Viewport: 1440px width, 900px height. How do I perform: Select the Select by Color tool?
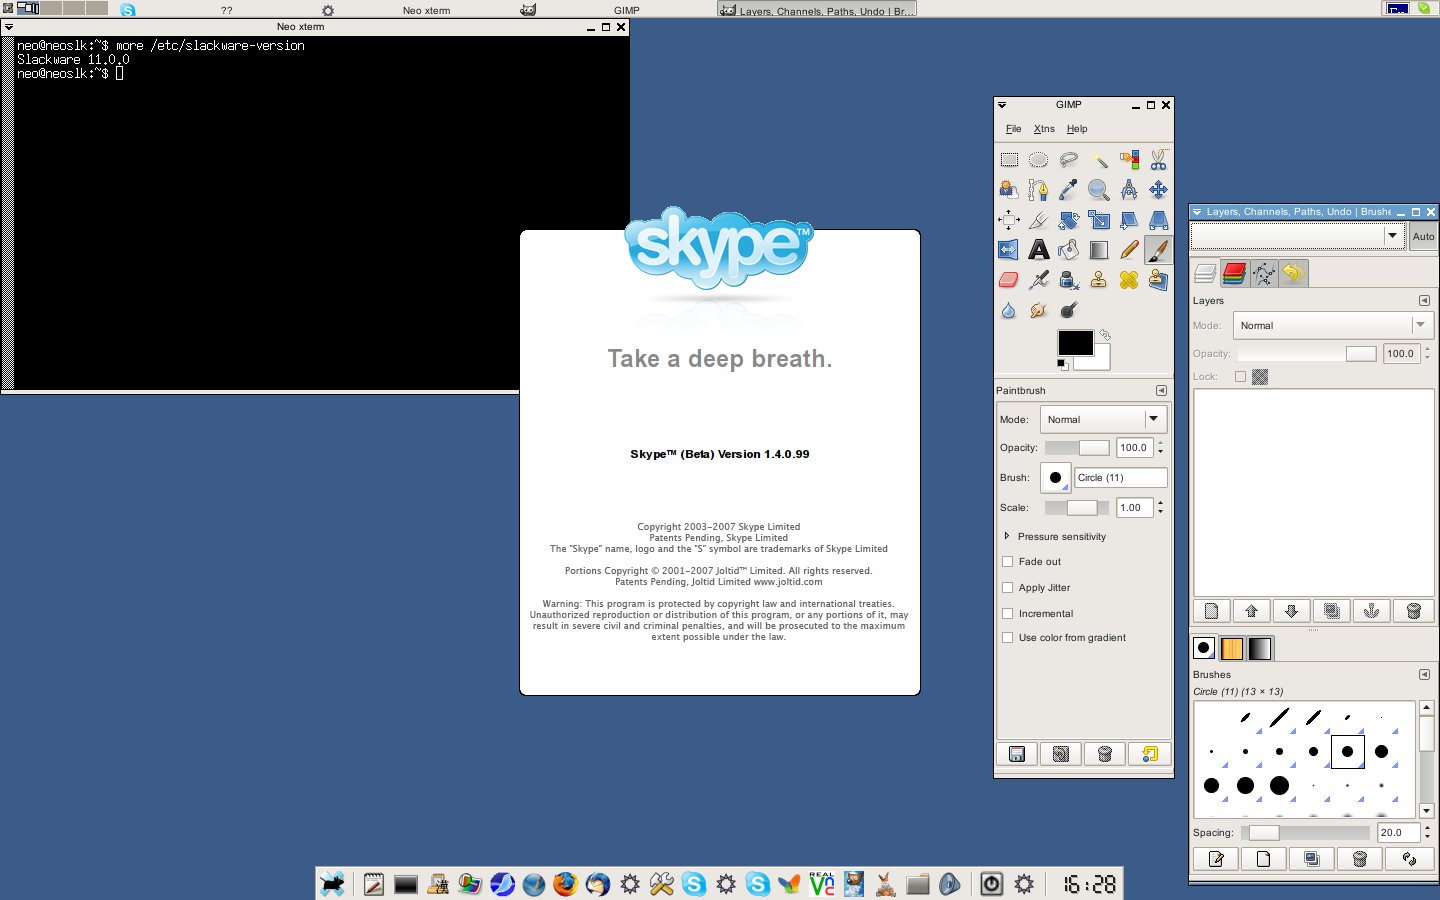1129,160
